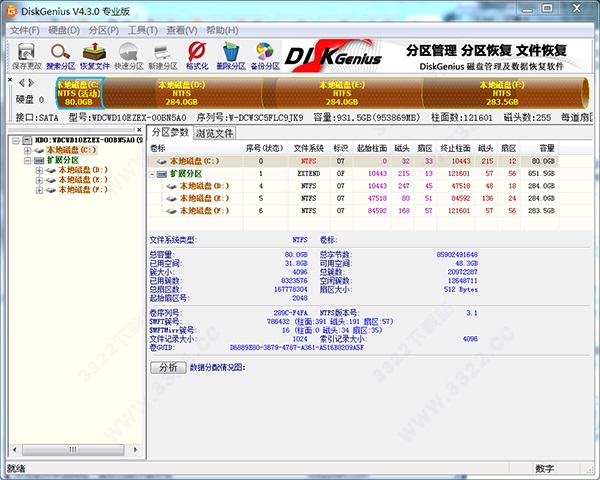Open the 硬盘(D) menu

(64, 30)
